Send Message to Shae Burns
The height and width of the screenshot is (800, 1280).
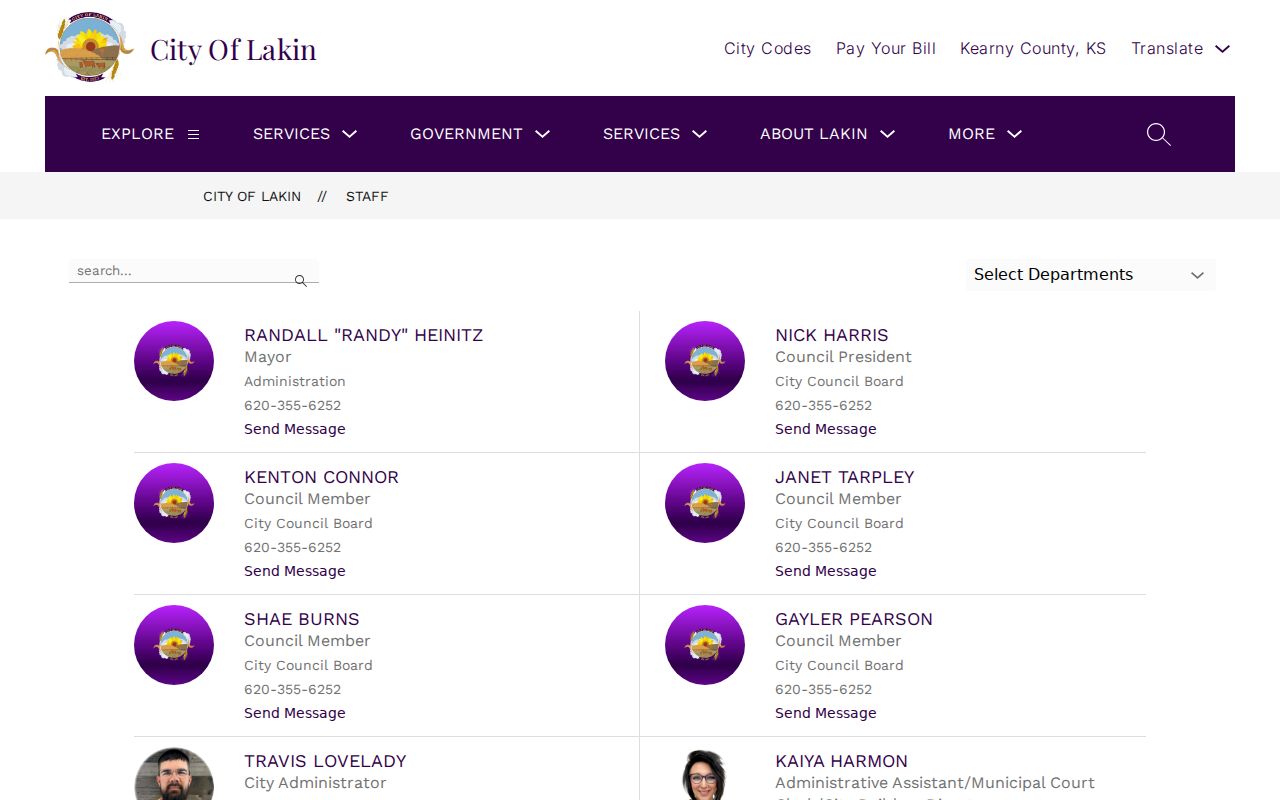[295, 713]
